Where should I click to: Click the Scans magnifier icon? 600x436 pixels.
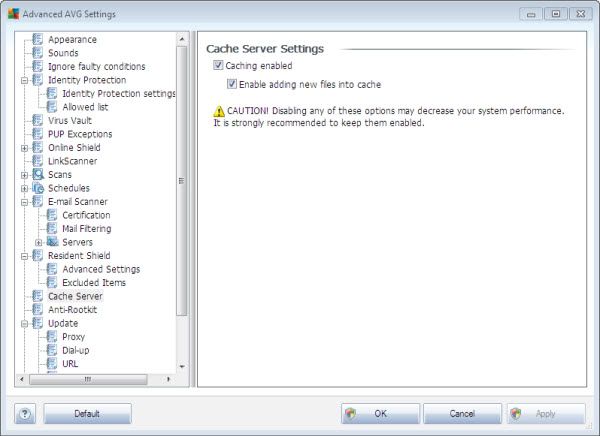pyautogui.click(x=38, y=175)
